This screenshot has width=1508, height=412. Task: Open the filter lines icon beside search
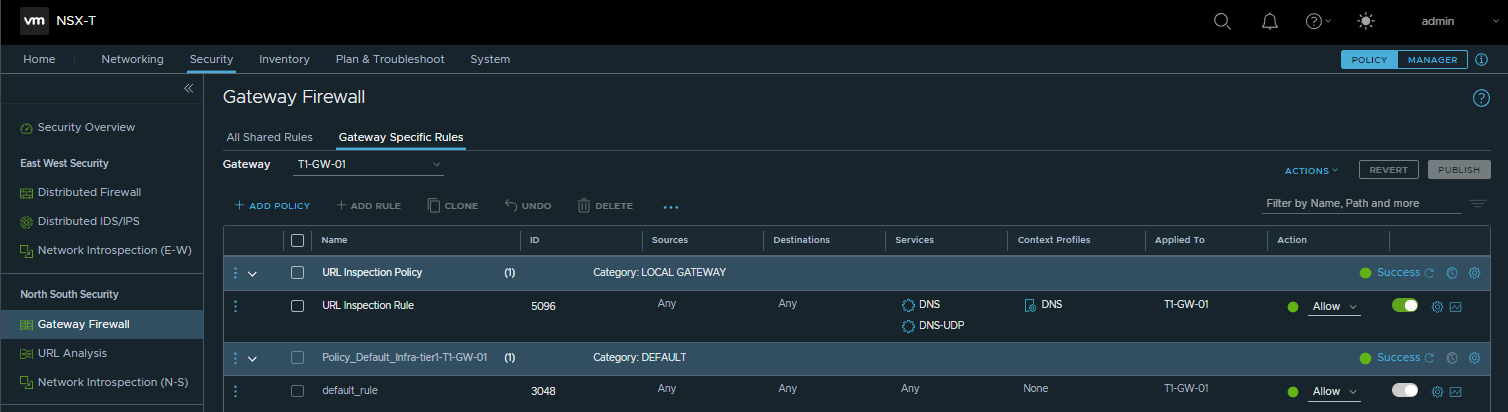(1478, 204)
